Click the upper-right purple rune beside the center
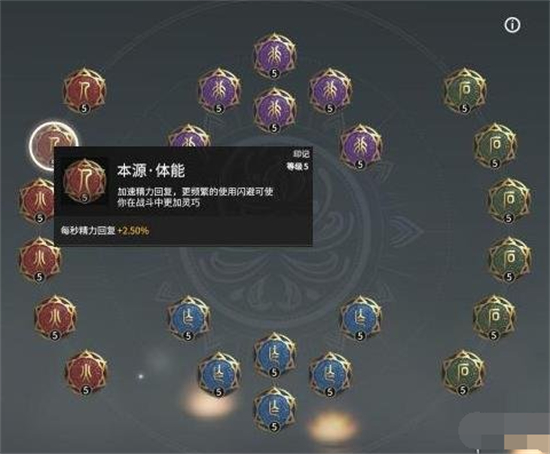 point(330,91)
